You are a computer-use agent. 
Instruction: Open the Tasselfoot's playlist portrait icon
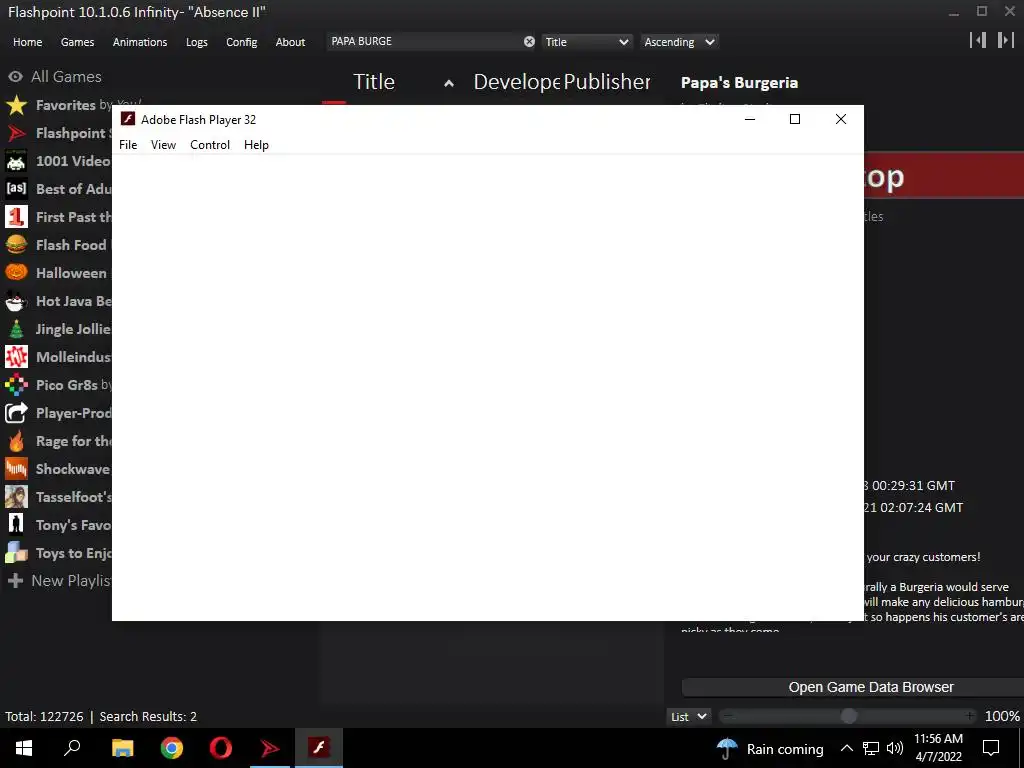coord(16,497)
